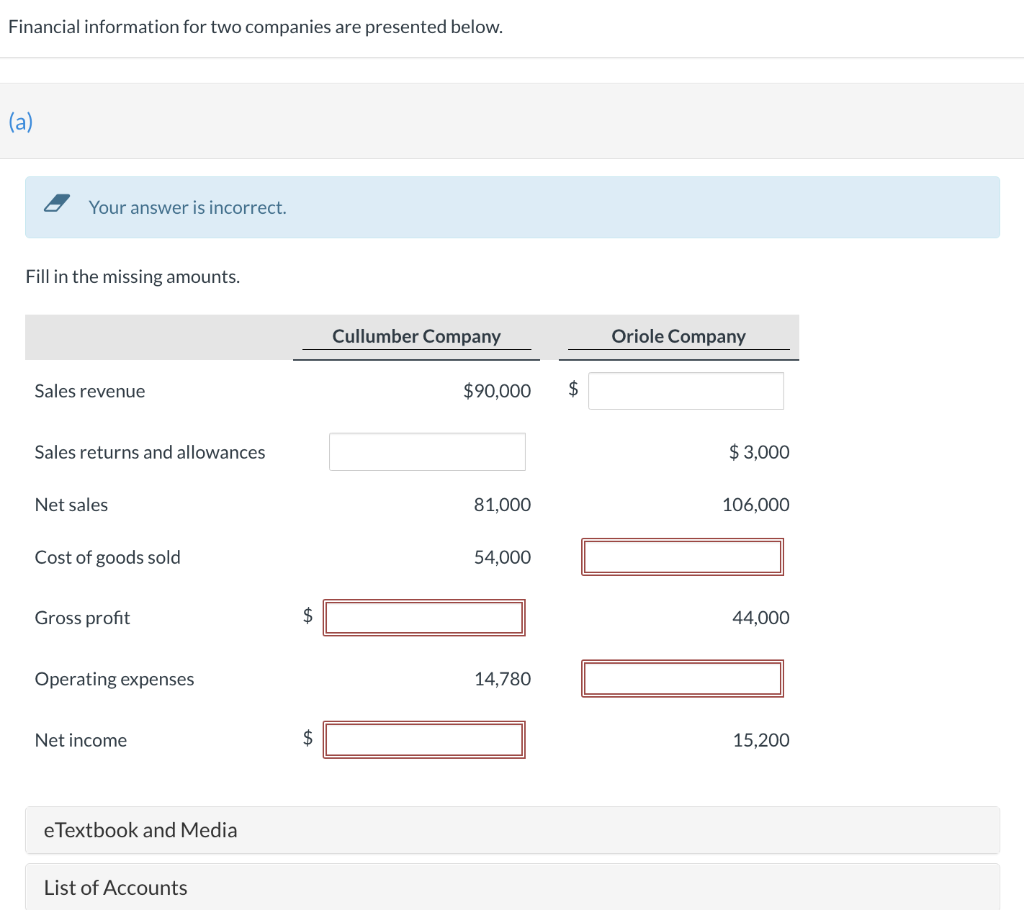Image resolution: width=1024 pixels, height=910 pixels.
Task: Focus Cullumber Company net income input field
Action: click(x=424, y=740)
